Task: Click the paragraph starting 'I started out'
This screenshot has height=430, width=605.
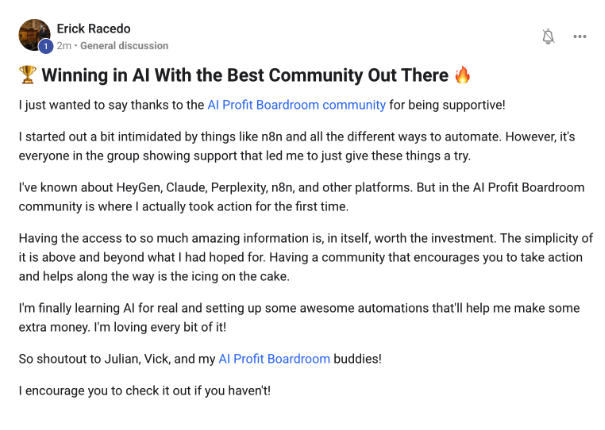Action: [x=300, y=144]
